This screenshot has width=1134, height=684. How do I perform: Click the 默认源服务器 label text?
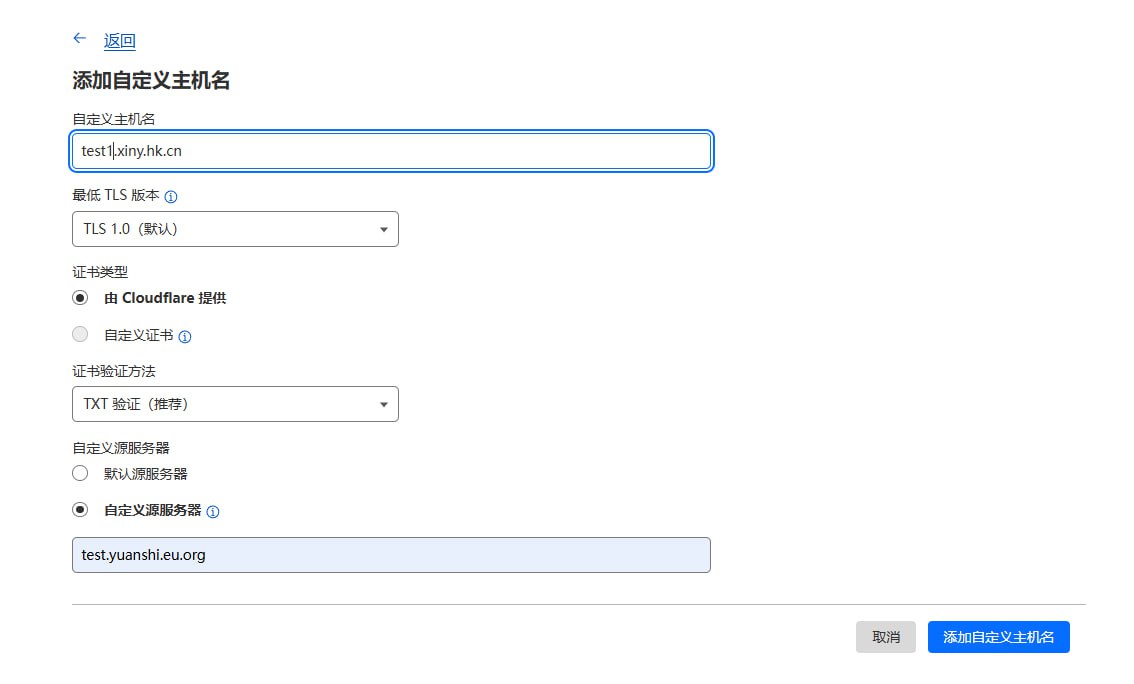[146, 473]
